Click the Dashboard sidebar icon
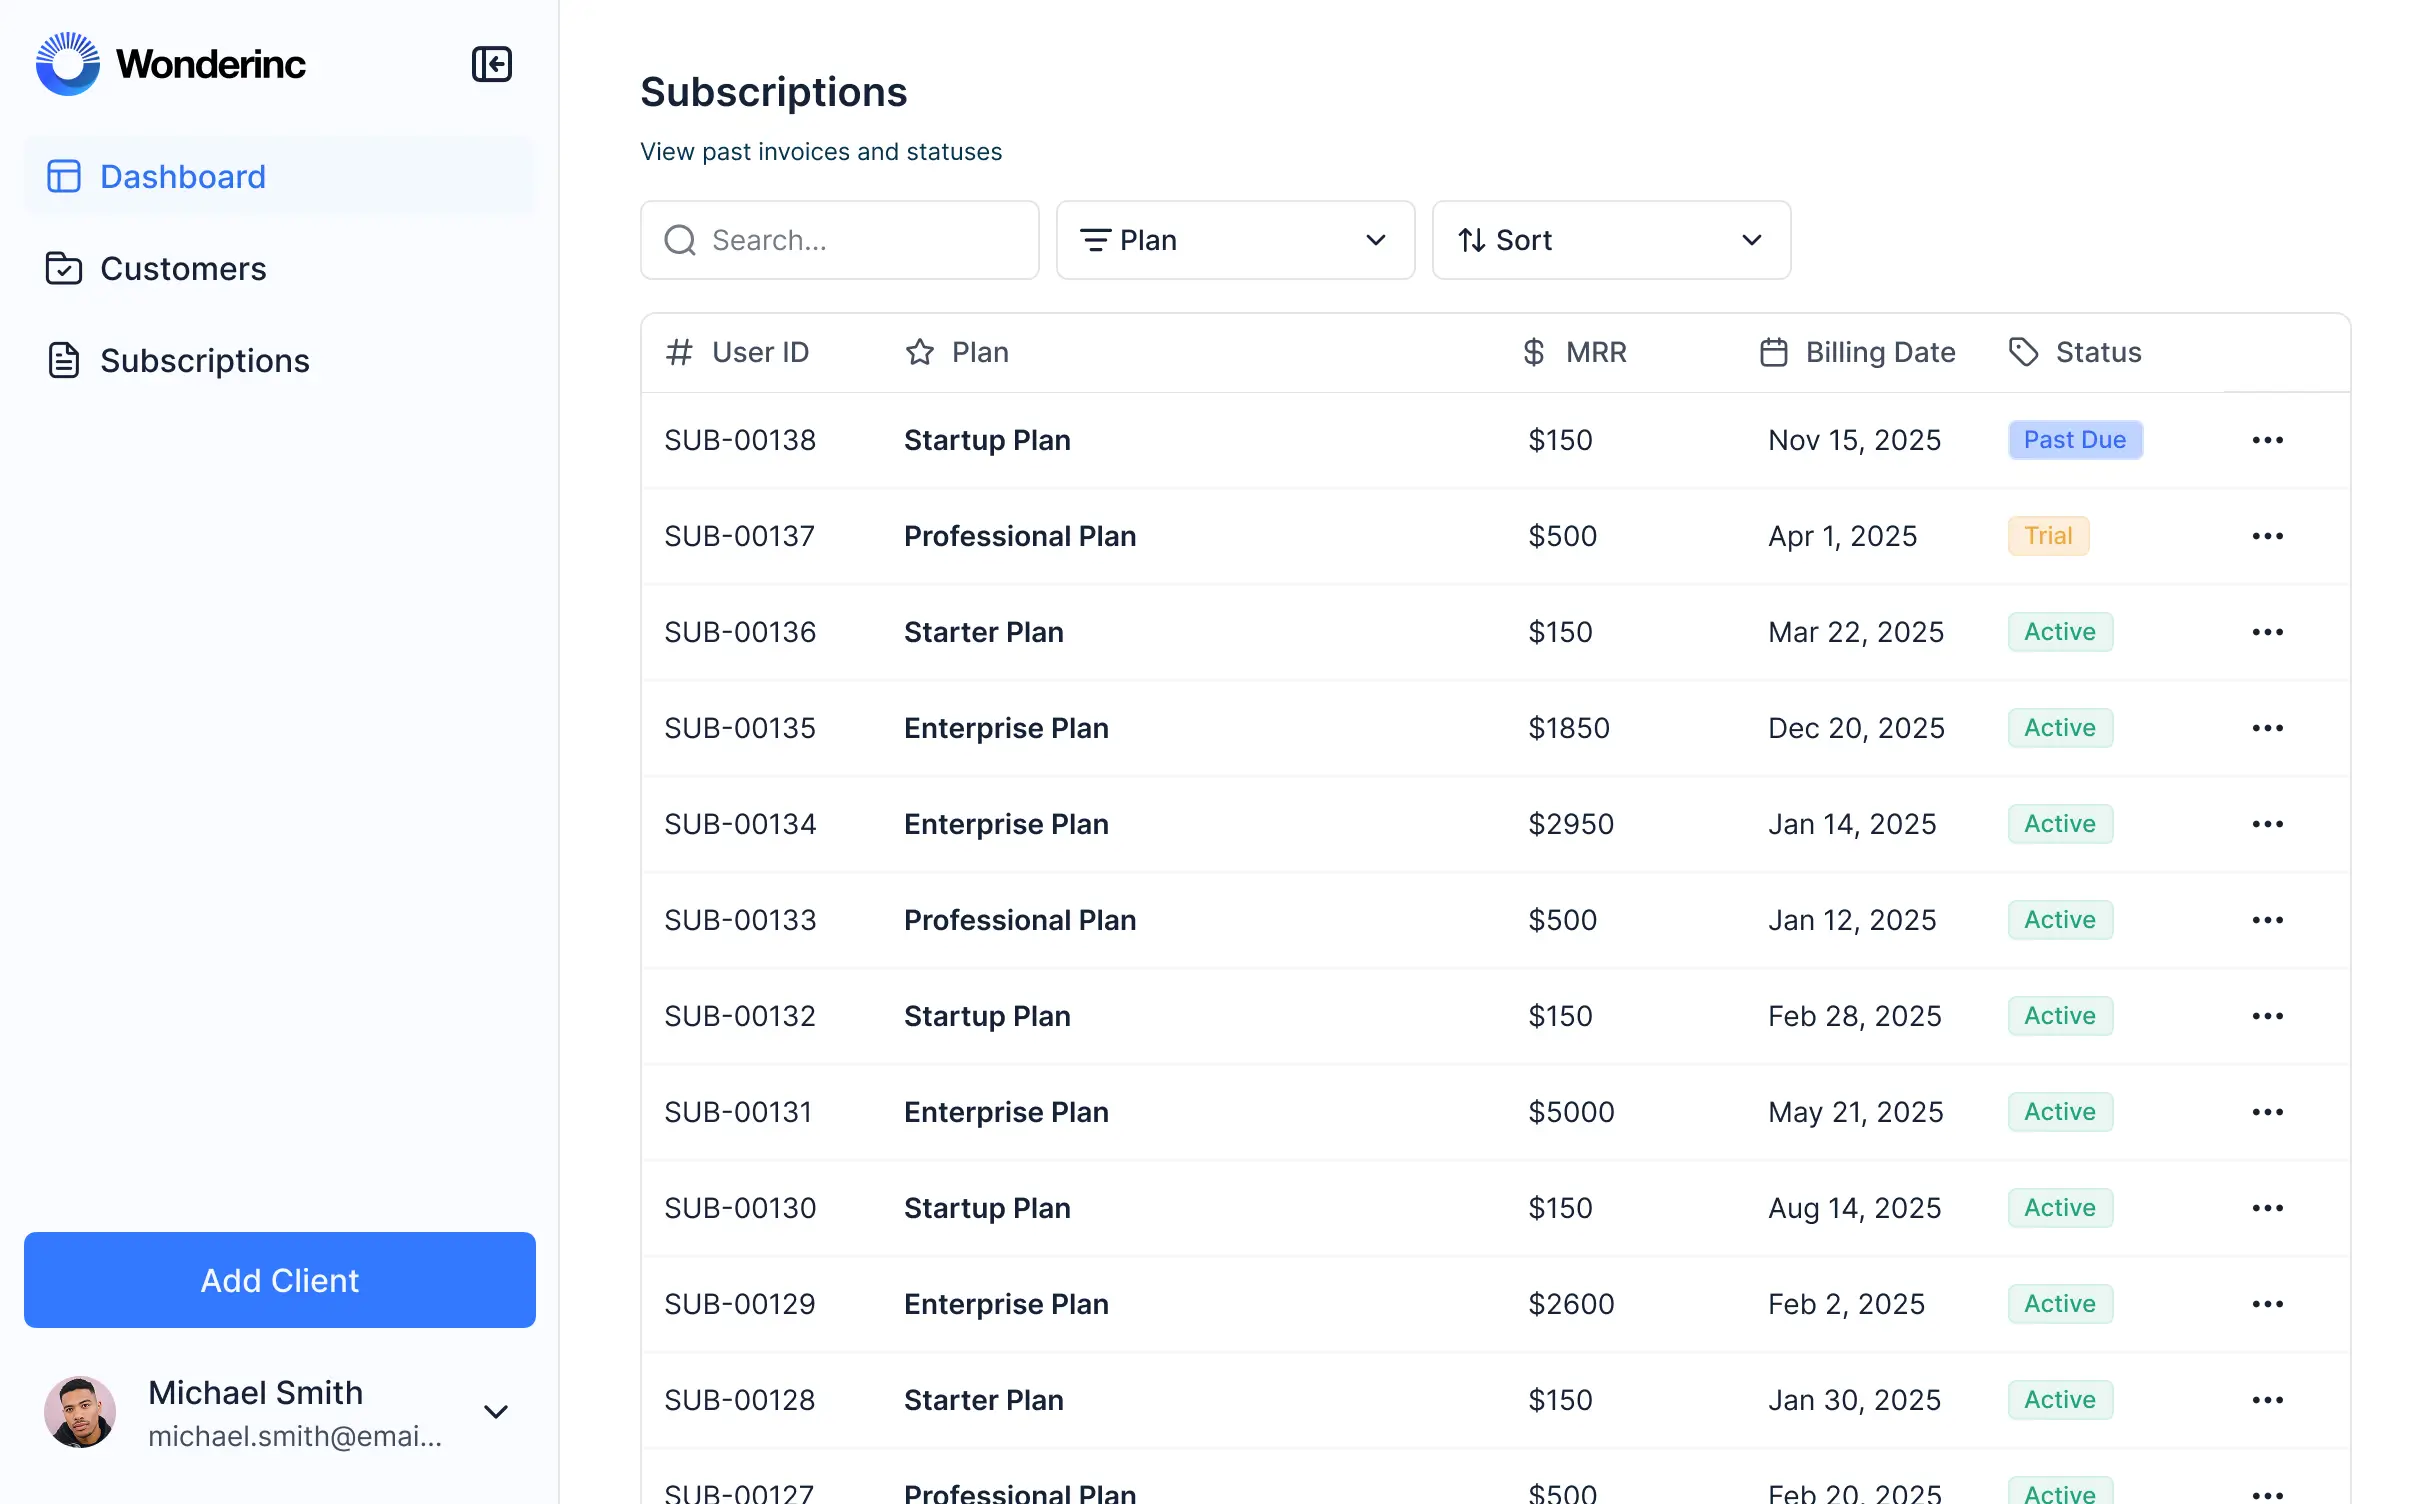 click(x=63, y=176)
